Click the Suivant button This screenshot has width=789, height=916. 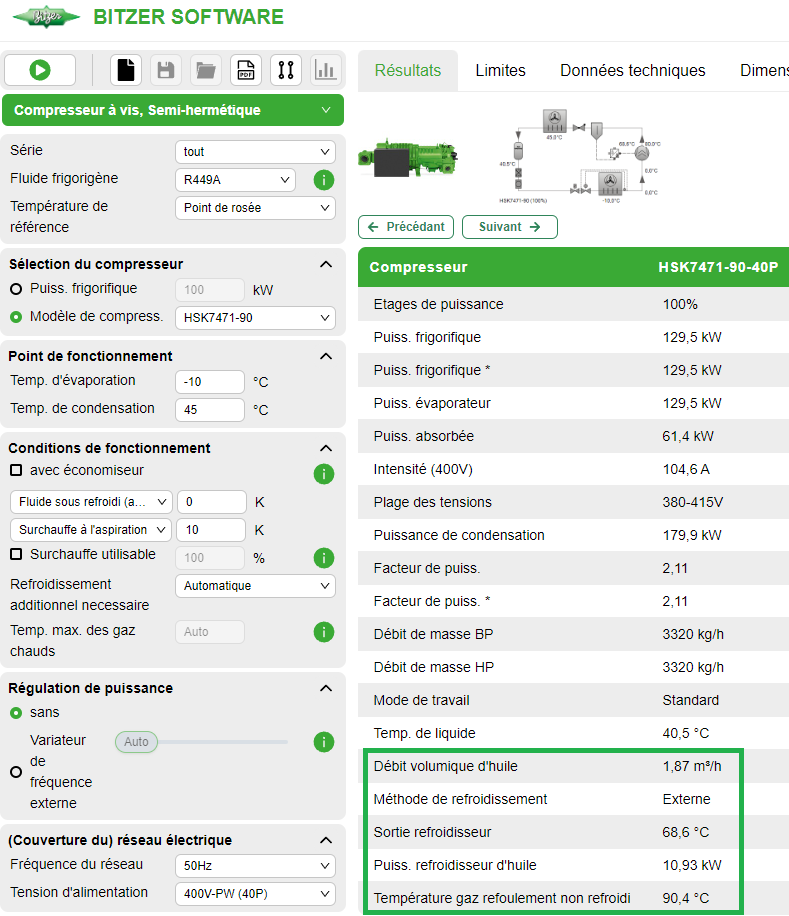pyautogui.click(x=509, y=227)
